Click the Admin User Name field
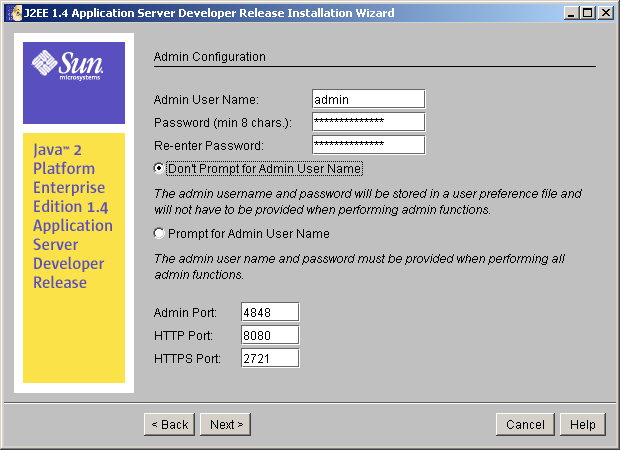 point(368,99)
